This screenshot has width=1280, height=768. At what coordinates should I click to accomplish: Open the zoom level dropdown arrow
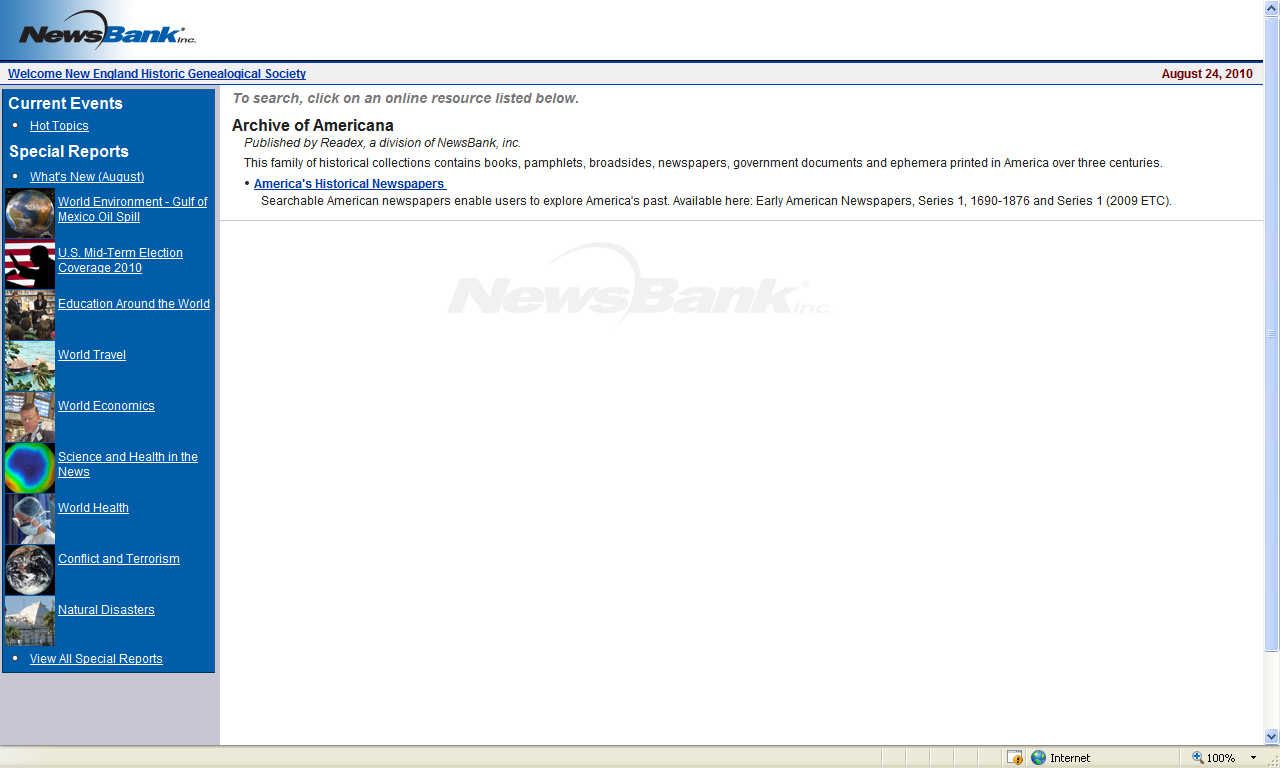1254,758
